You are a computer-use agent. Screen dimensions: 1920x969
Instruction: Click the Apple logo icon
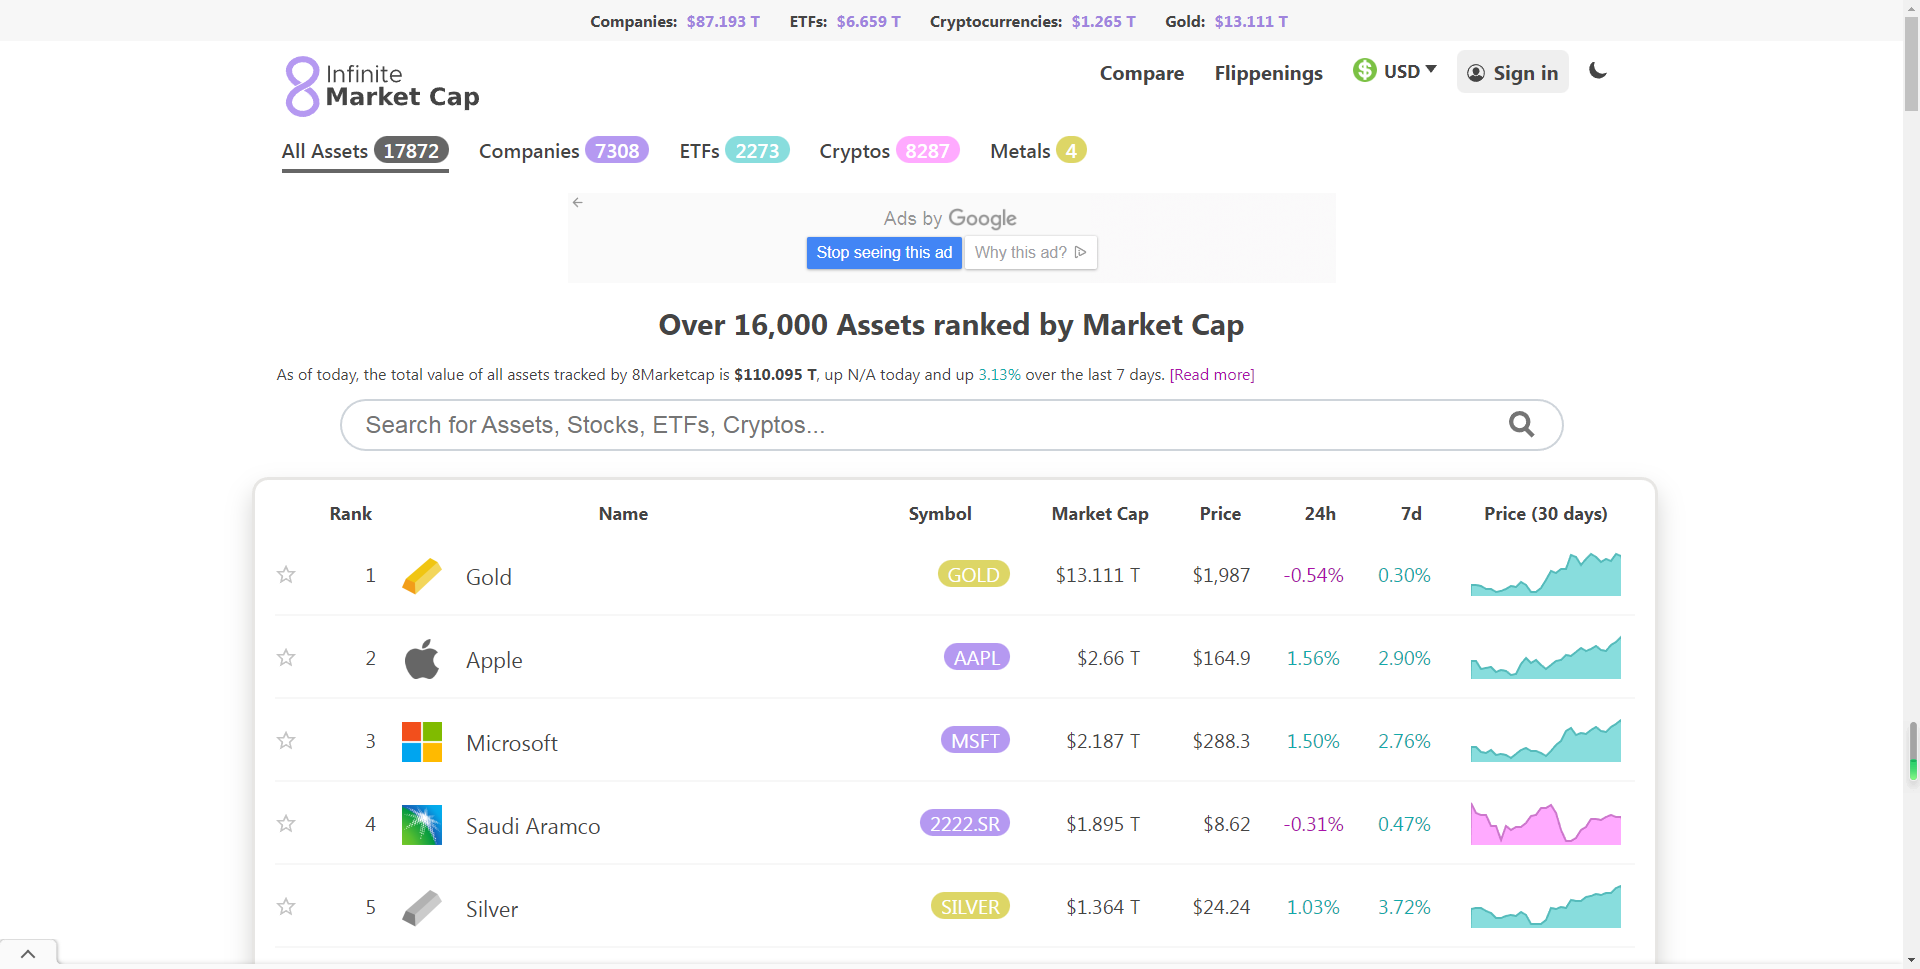[x=421, y=659]
